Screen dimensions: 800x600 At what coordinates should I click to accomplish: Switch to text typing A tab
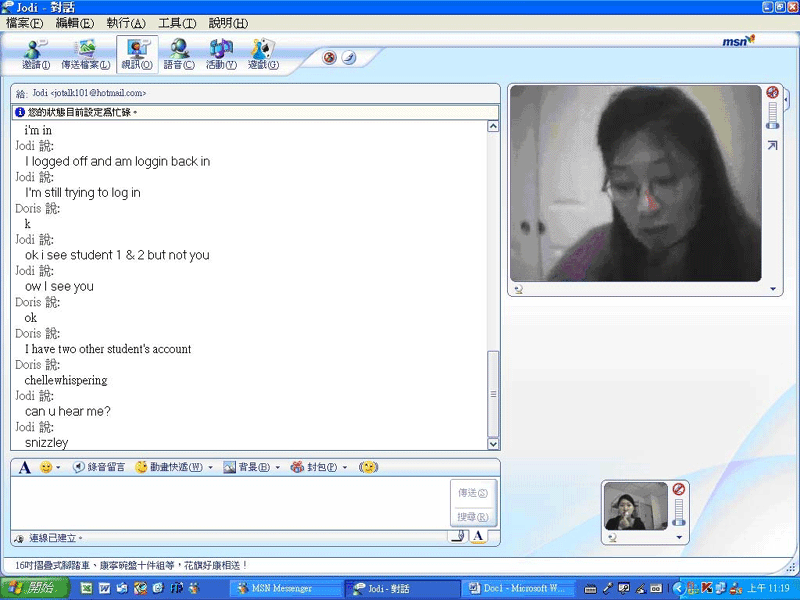(478, 536)
